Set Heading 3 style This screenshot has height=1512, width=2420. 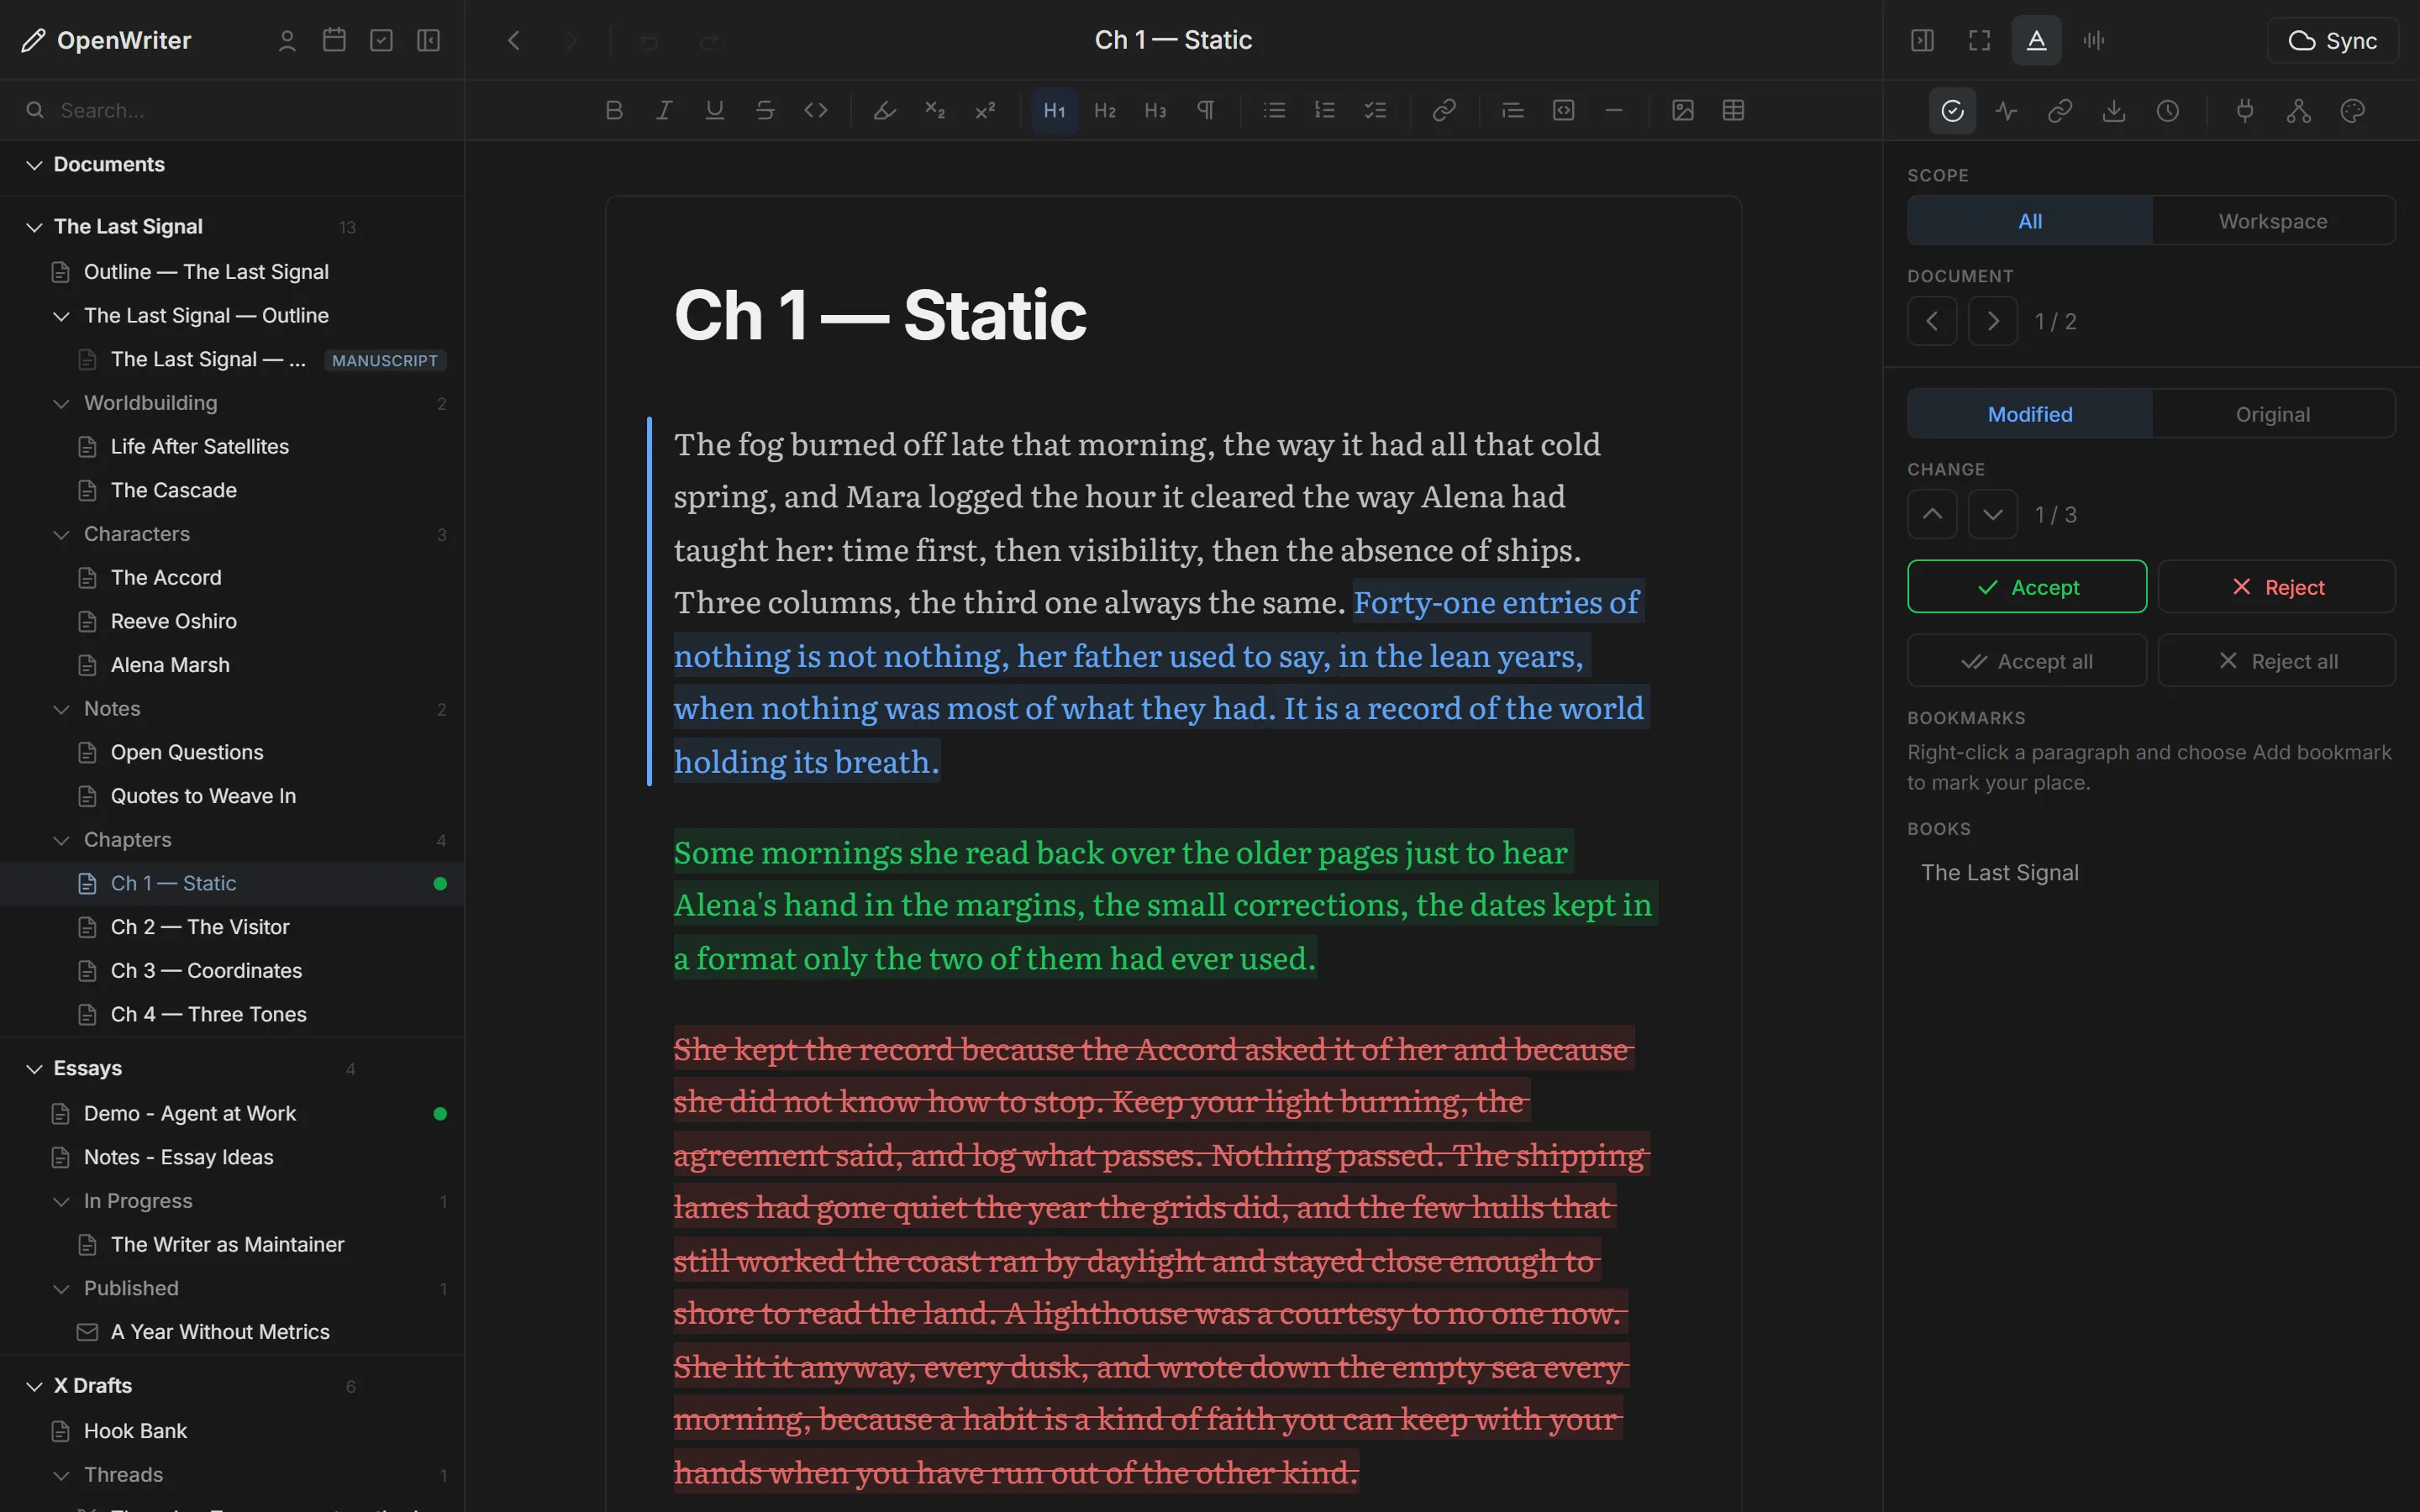[x=1155, y=110]
